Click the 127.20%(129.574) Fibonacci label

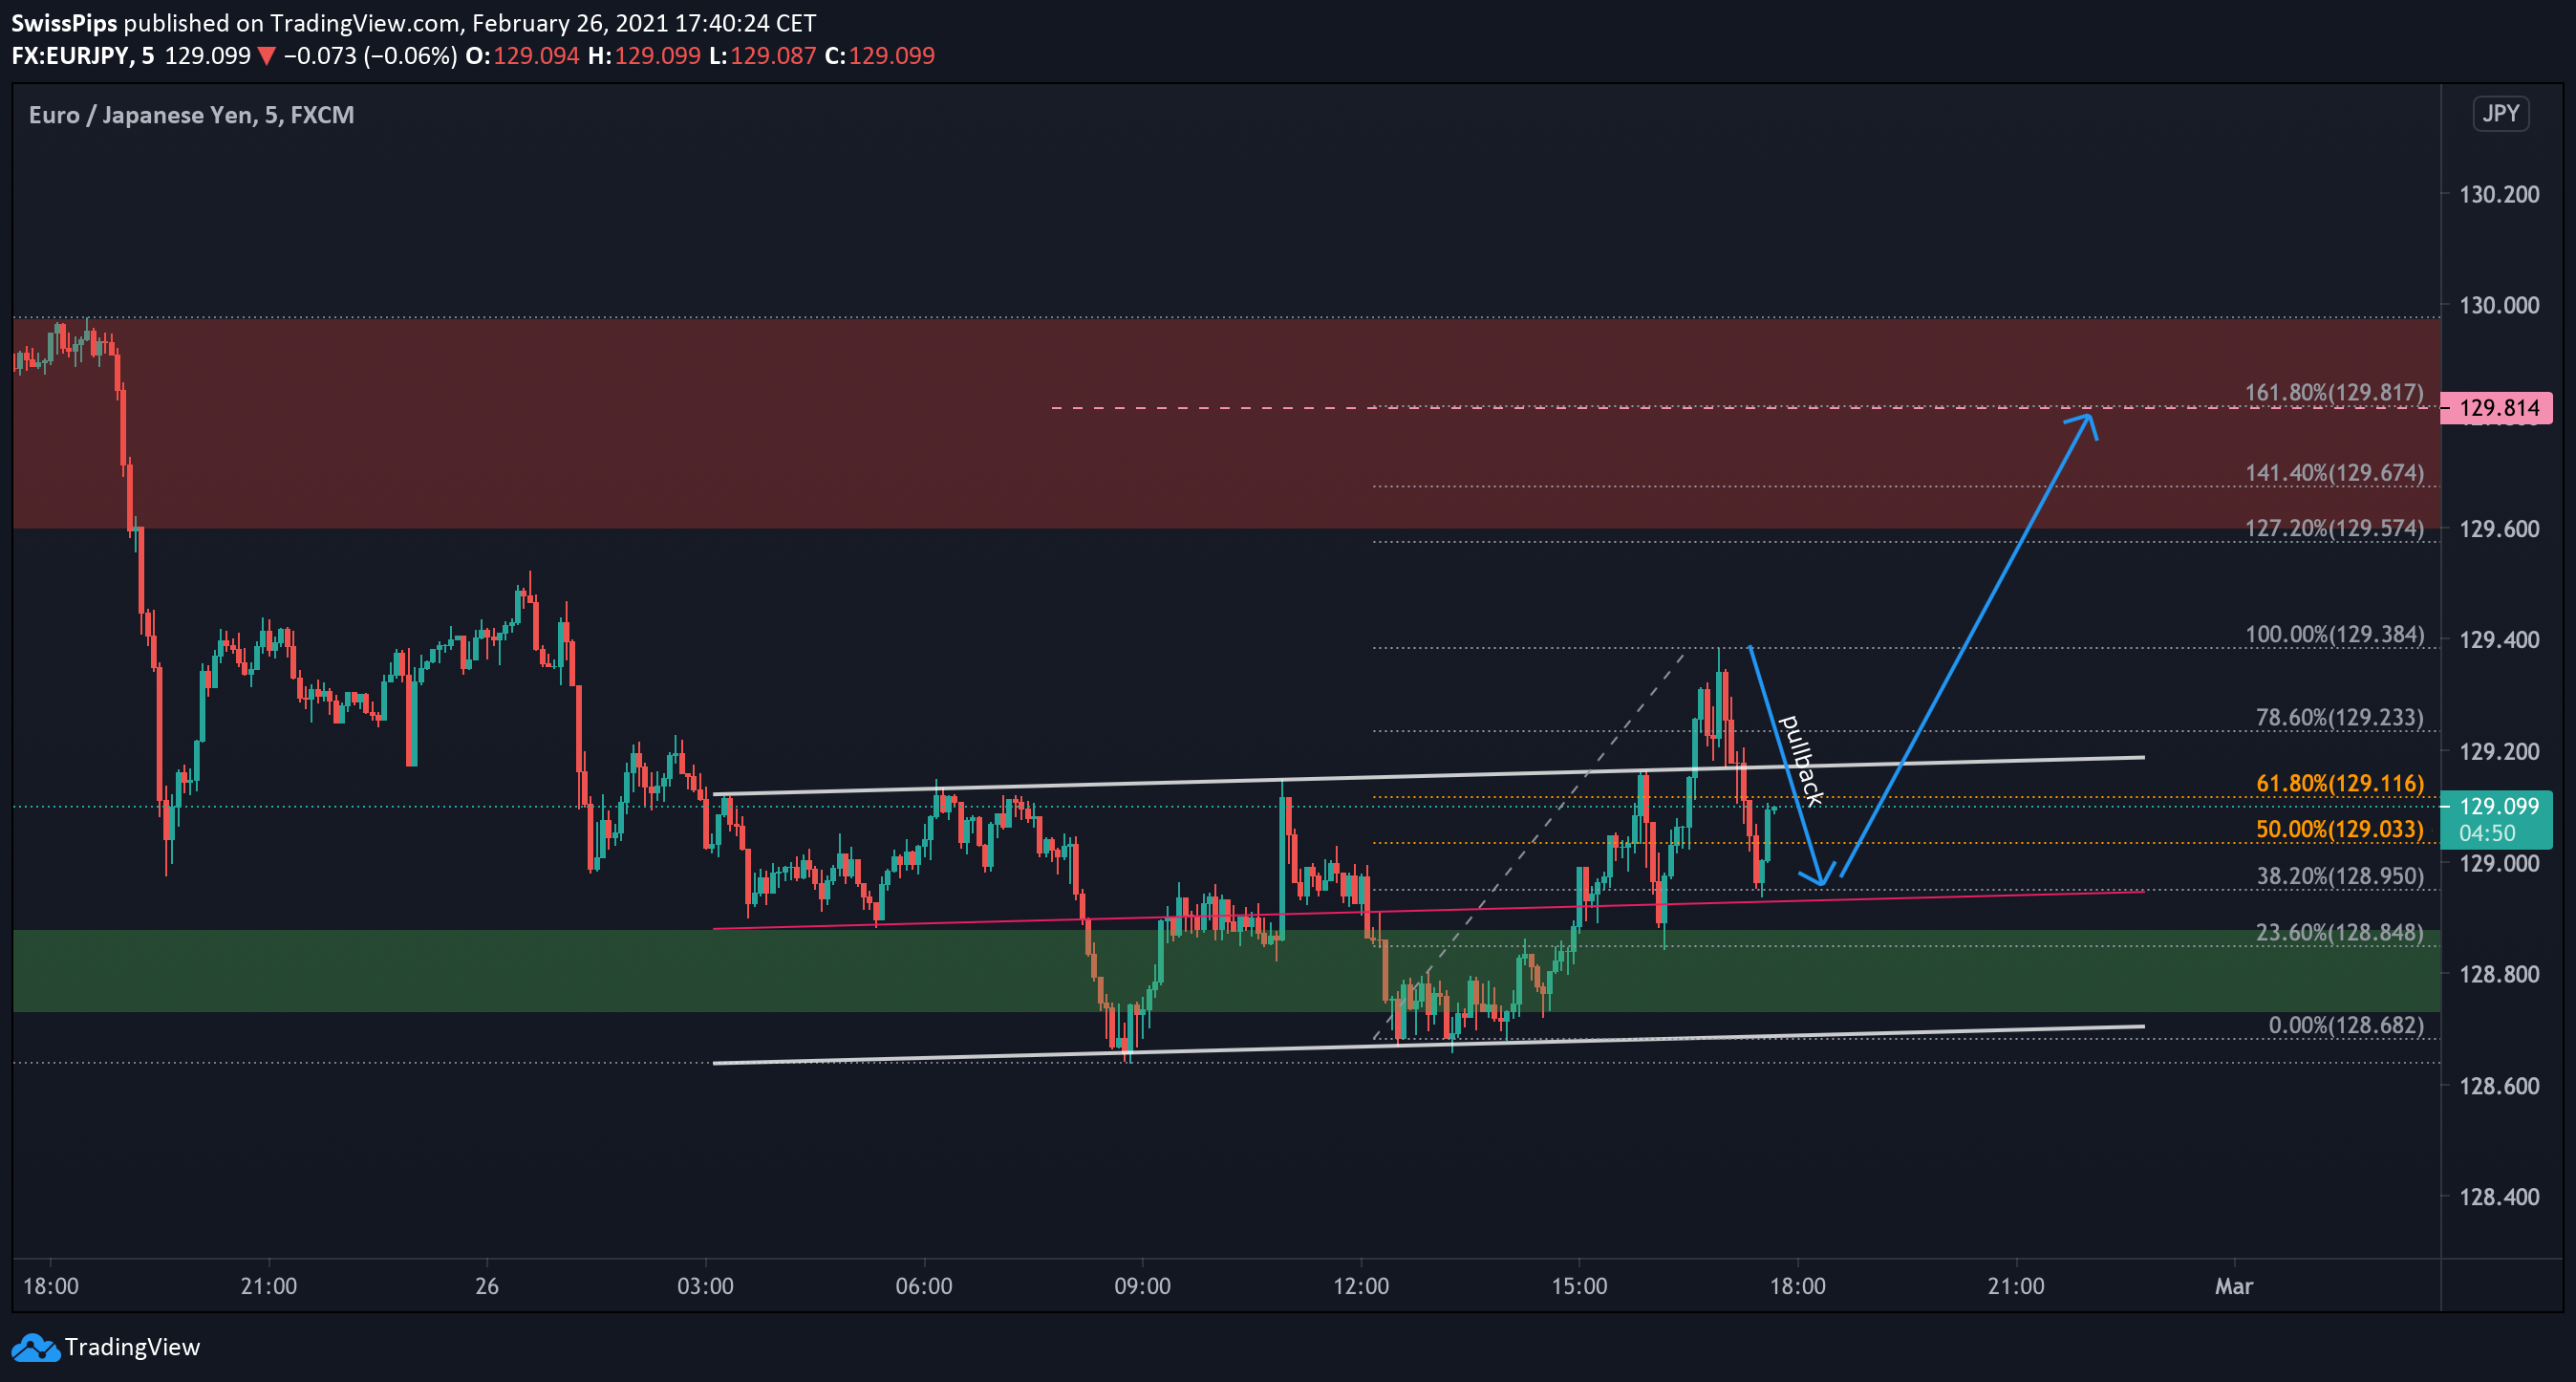[x=2334, y=527]
